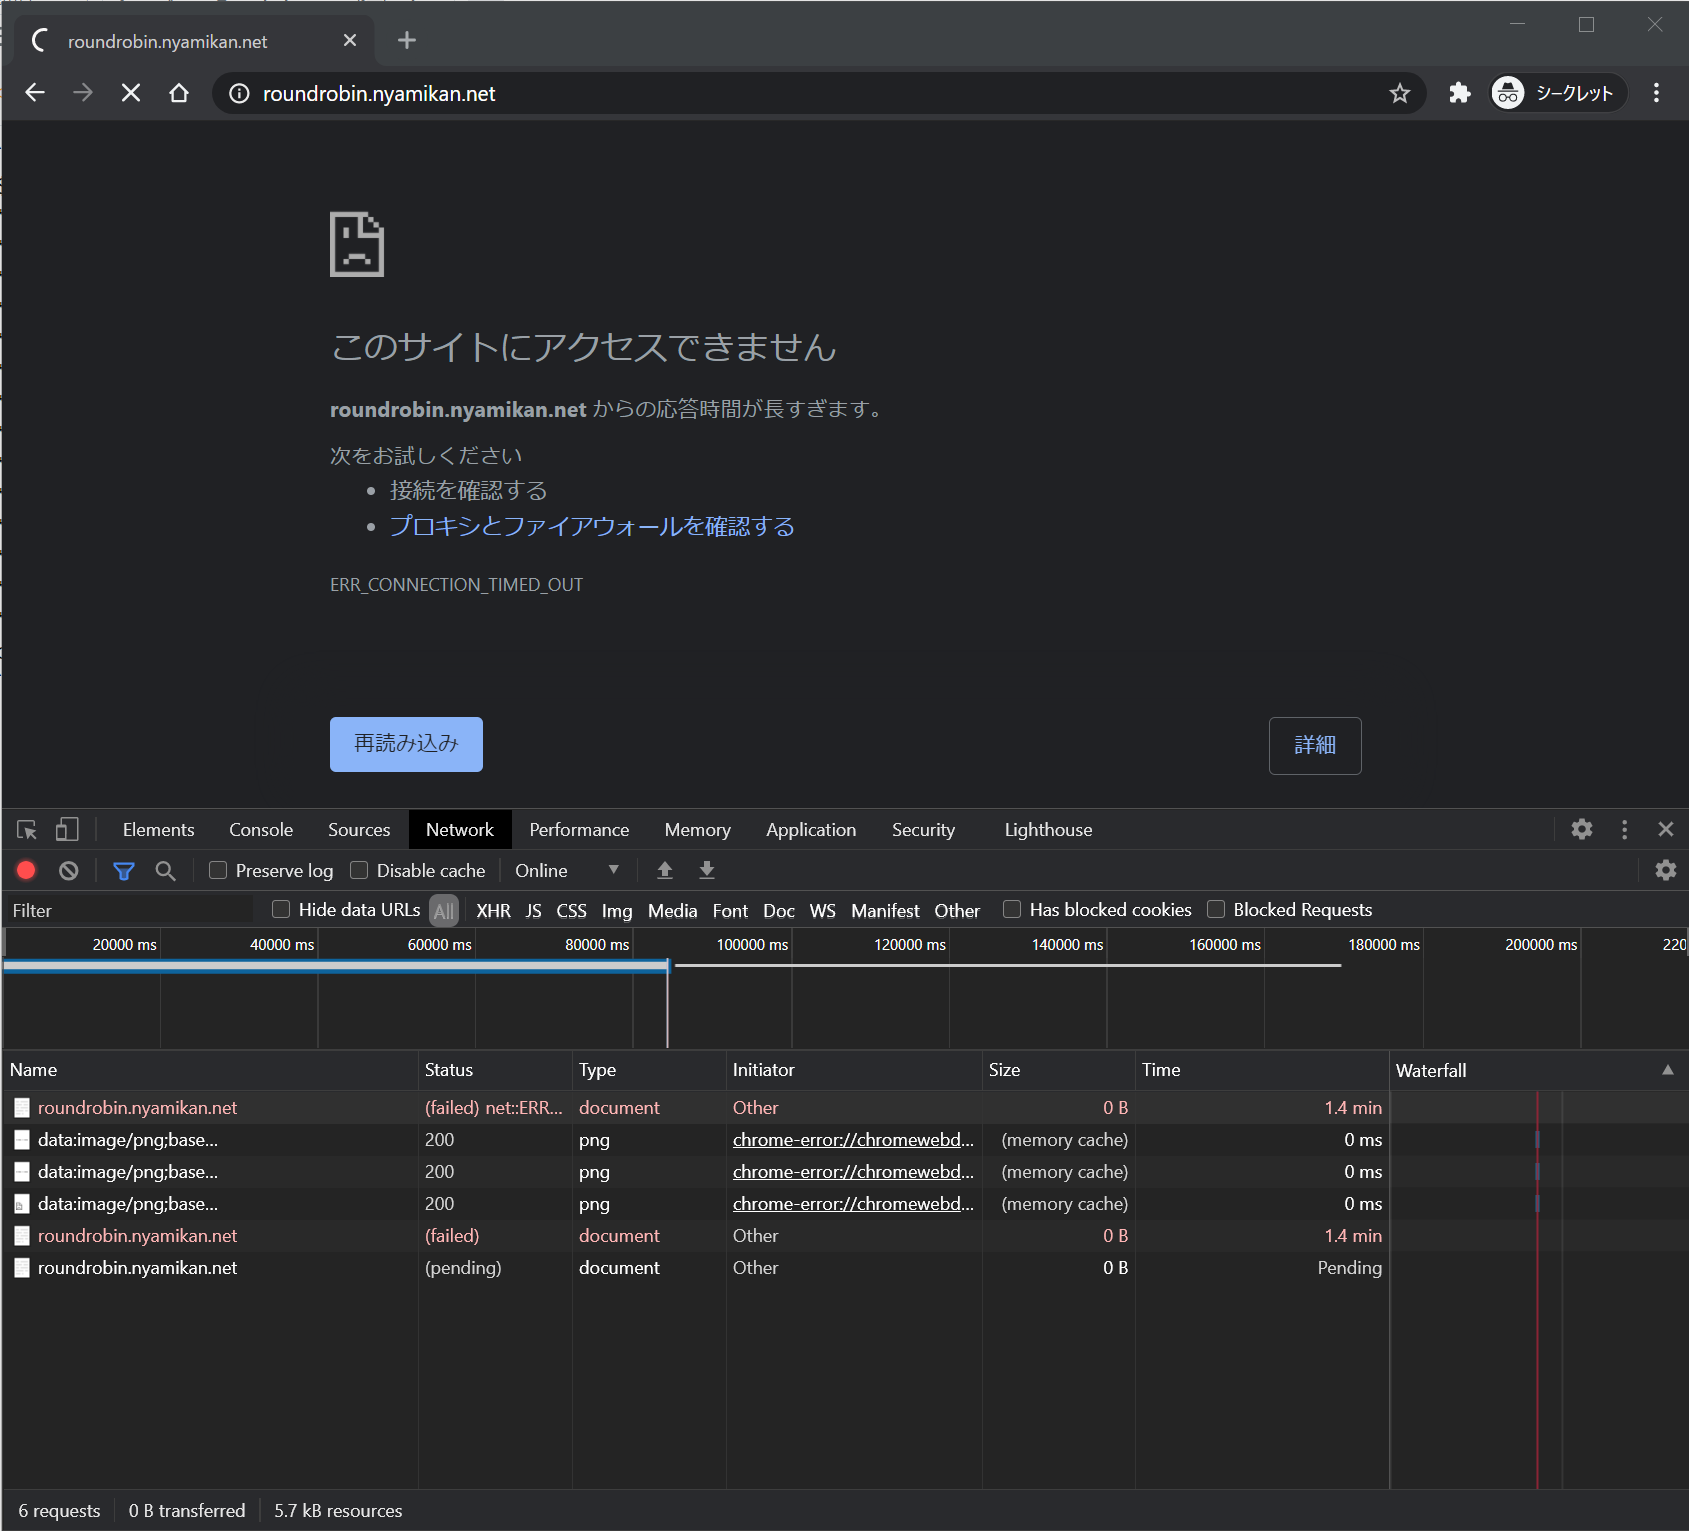Switch to the Memory tab
Viewport: 1689px width, 1531px height.
pos(697,829)
